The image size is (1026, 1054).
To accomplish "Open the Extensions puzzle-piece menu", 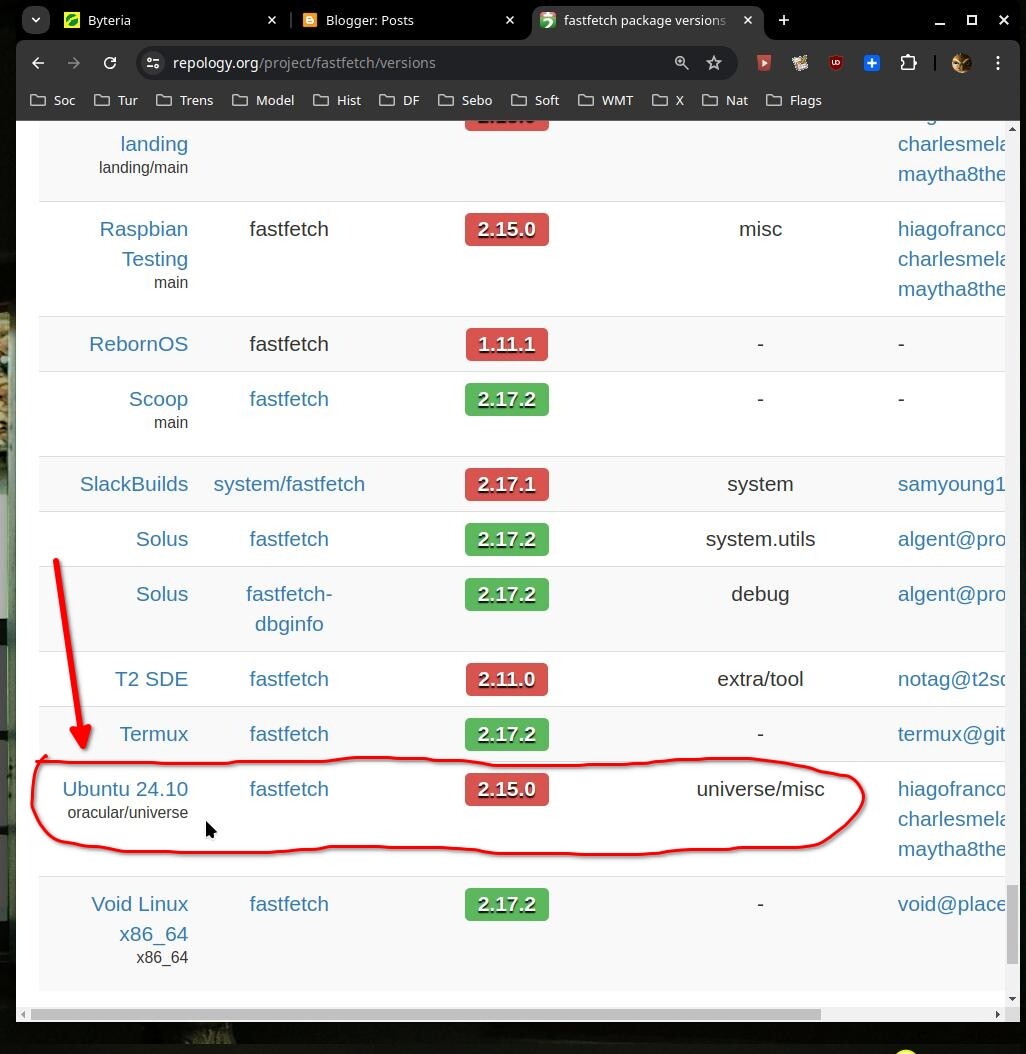I will [908, 63].
